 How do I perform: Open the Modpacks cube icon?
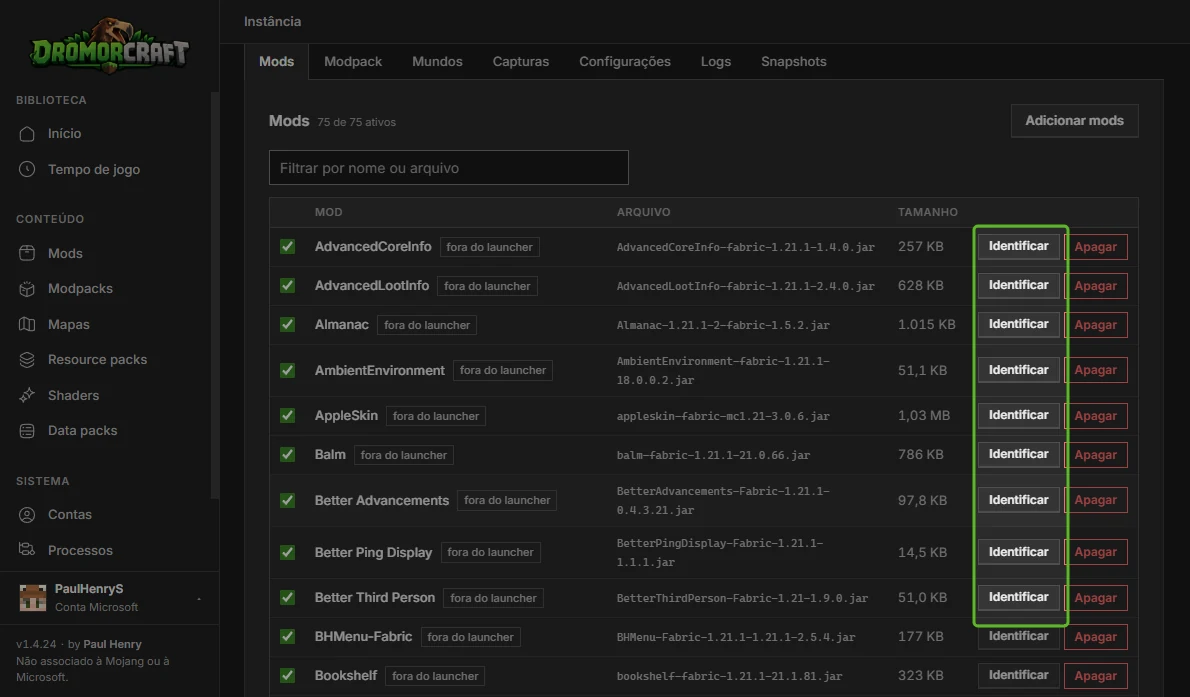click(x=27, y=289)
